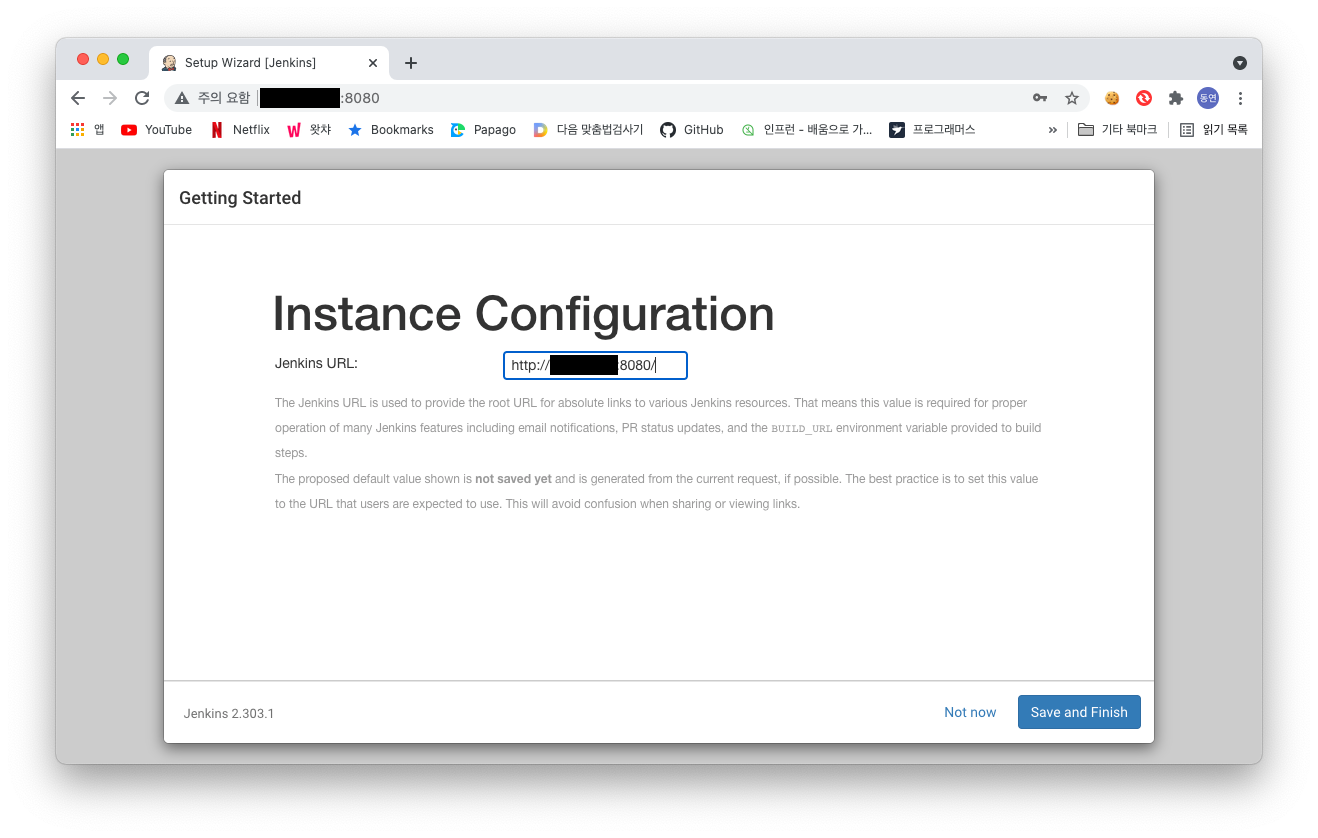
Task: Click the Getting Started title
Action: coord(240,198)
